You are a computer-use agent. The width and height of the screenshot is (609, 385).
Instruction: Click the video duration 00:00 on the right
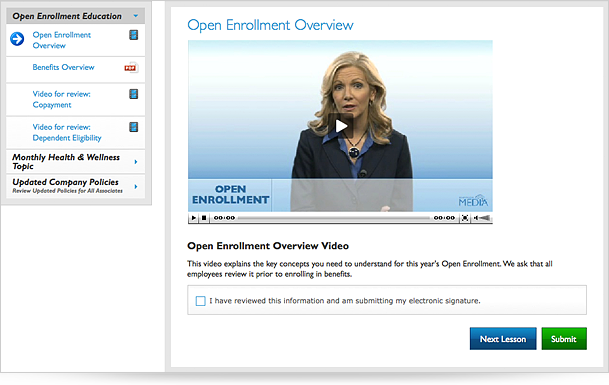tap(444, 218)
